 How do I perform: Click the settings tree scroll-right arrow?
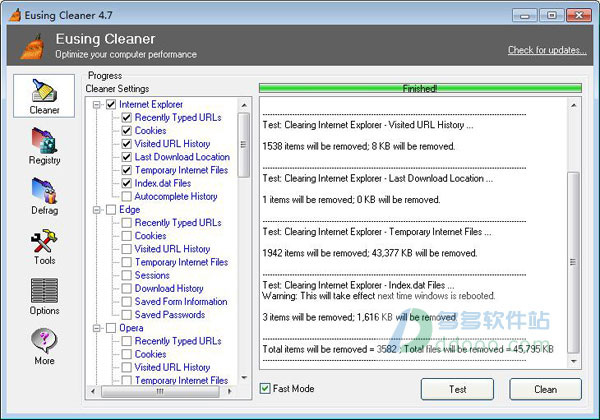tap(229, 391)
